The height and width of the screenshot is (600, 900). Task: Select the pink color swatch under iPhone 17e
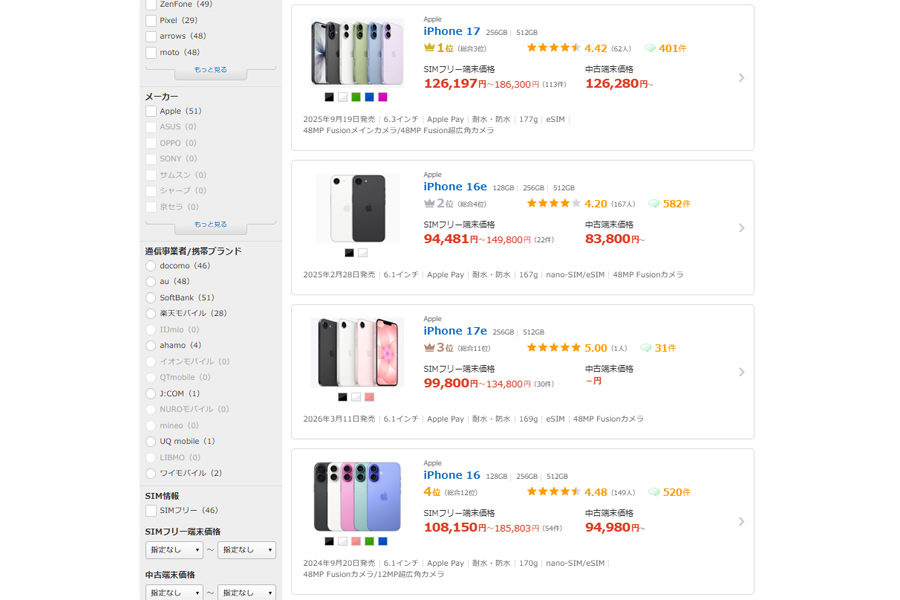[369, 397]
